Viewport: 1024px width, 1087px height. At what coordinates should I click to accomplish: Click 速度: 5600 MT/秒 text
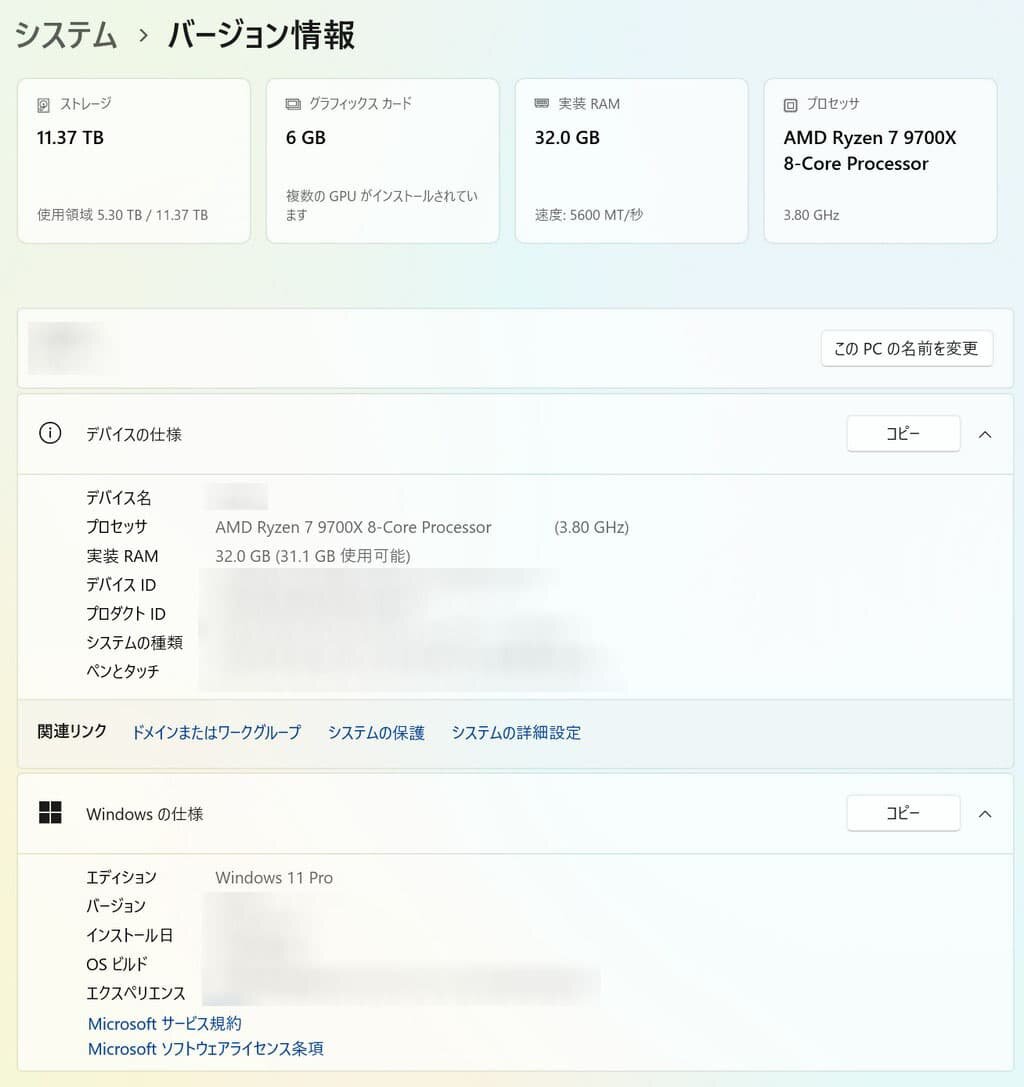tap(589, 215)
